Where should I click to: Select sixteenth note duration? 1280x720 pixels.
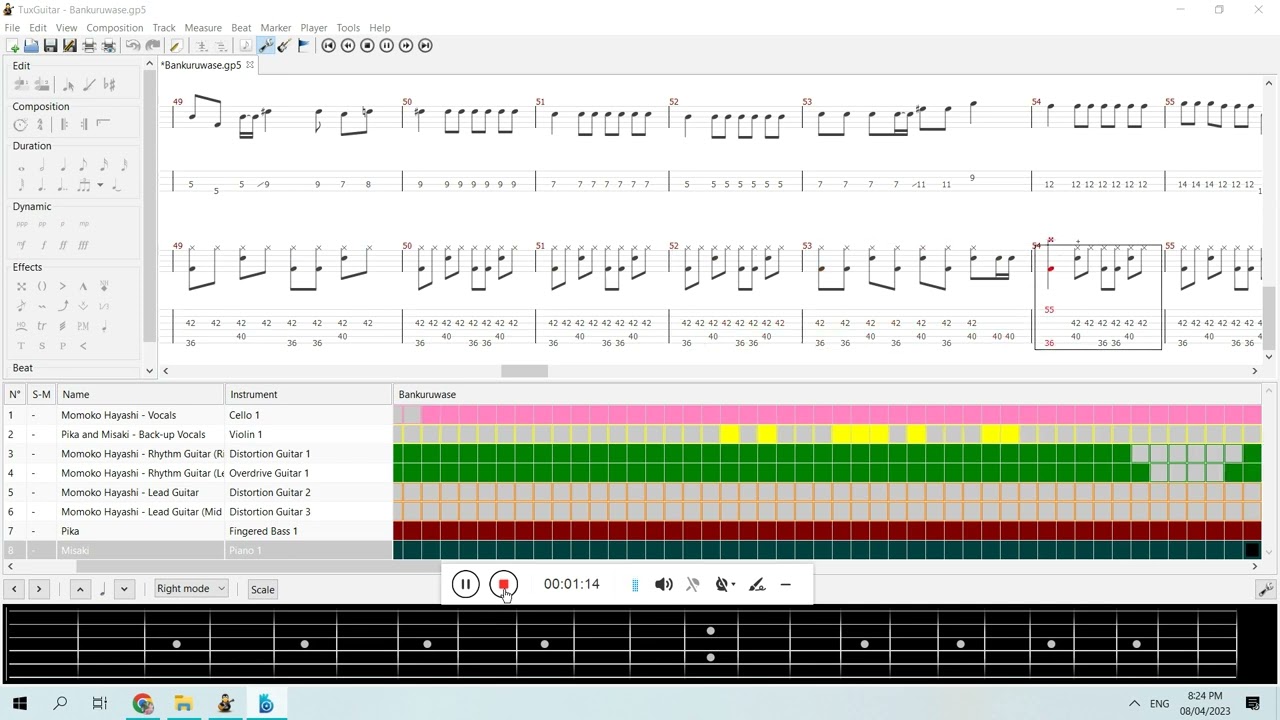(x=104, y=165)
